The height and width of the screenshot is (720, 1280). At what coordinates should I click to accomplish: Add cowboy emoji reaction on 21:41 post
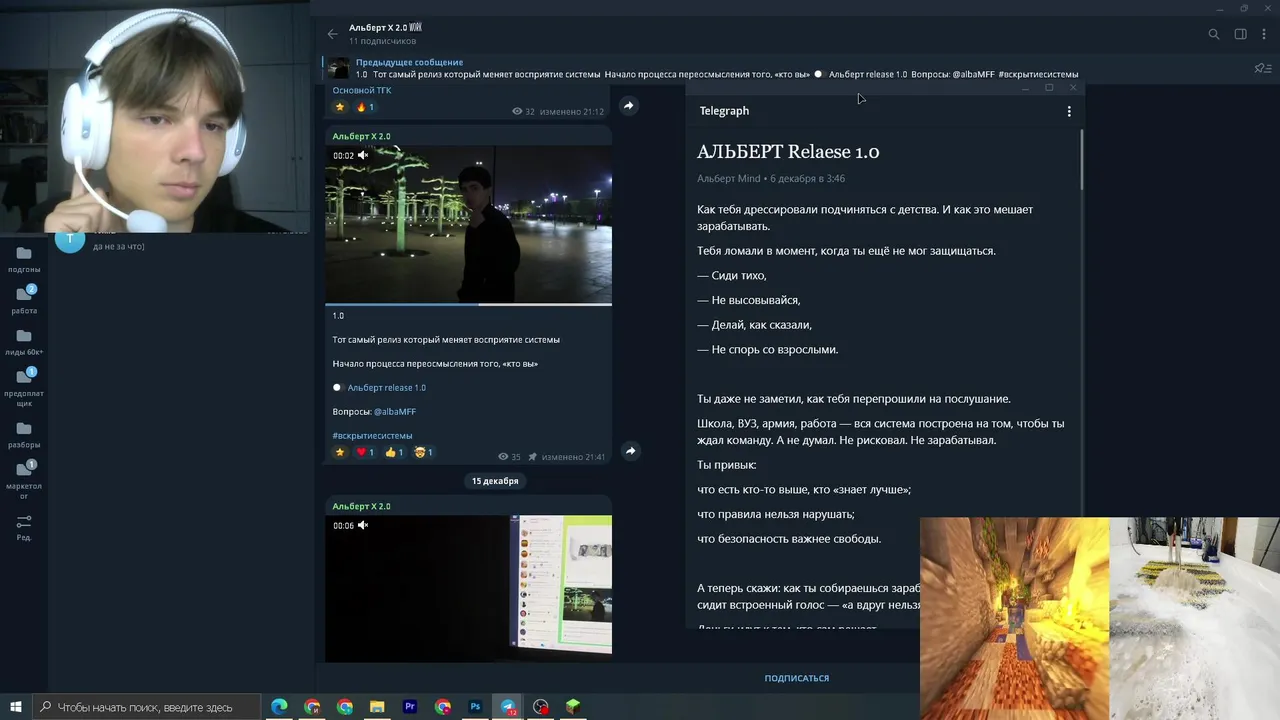click(423, 452)
